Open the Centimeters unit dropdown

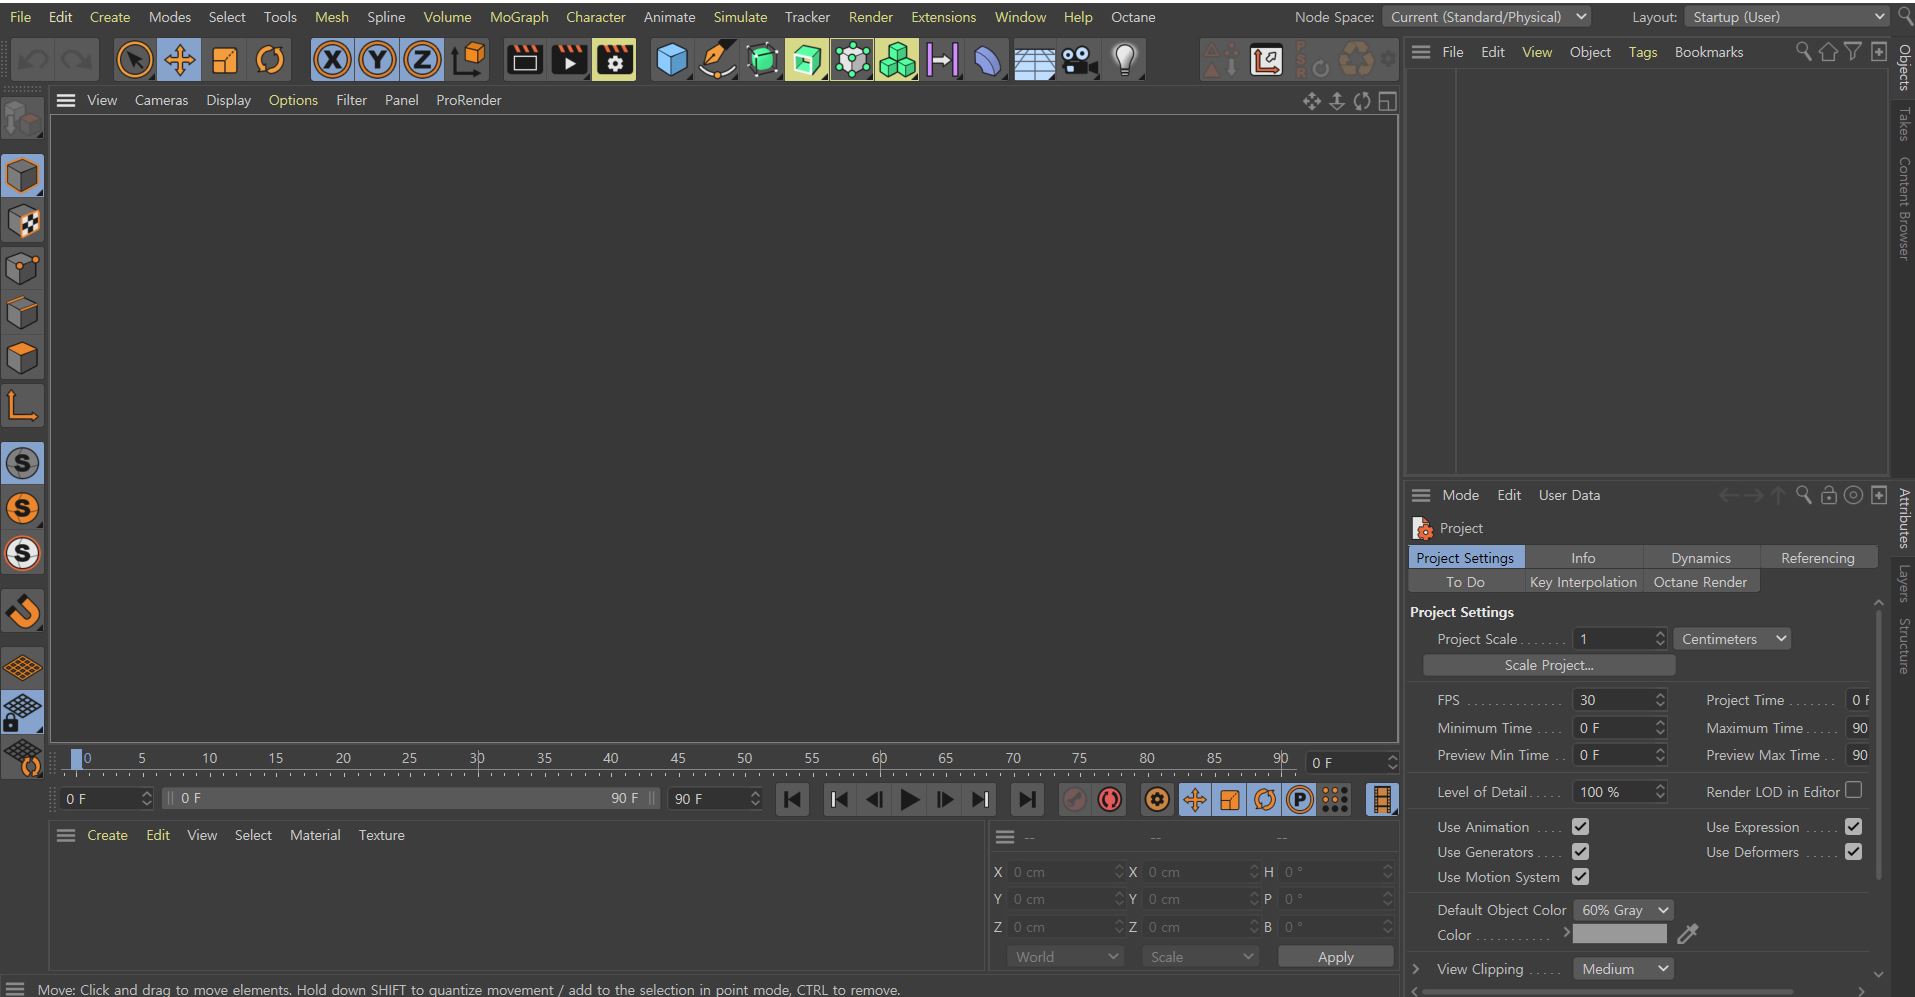click(1733, 639)
